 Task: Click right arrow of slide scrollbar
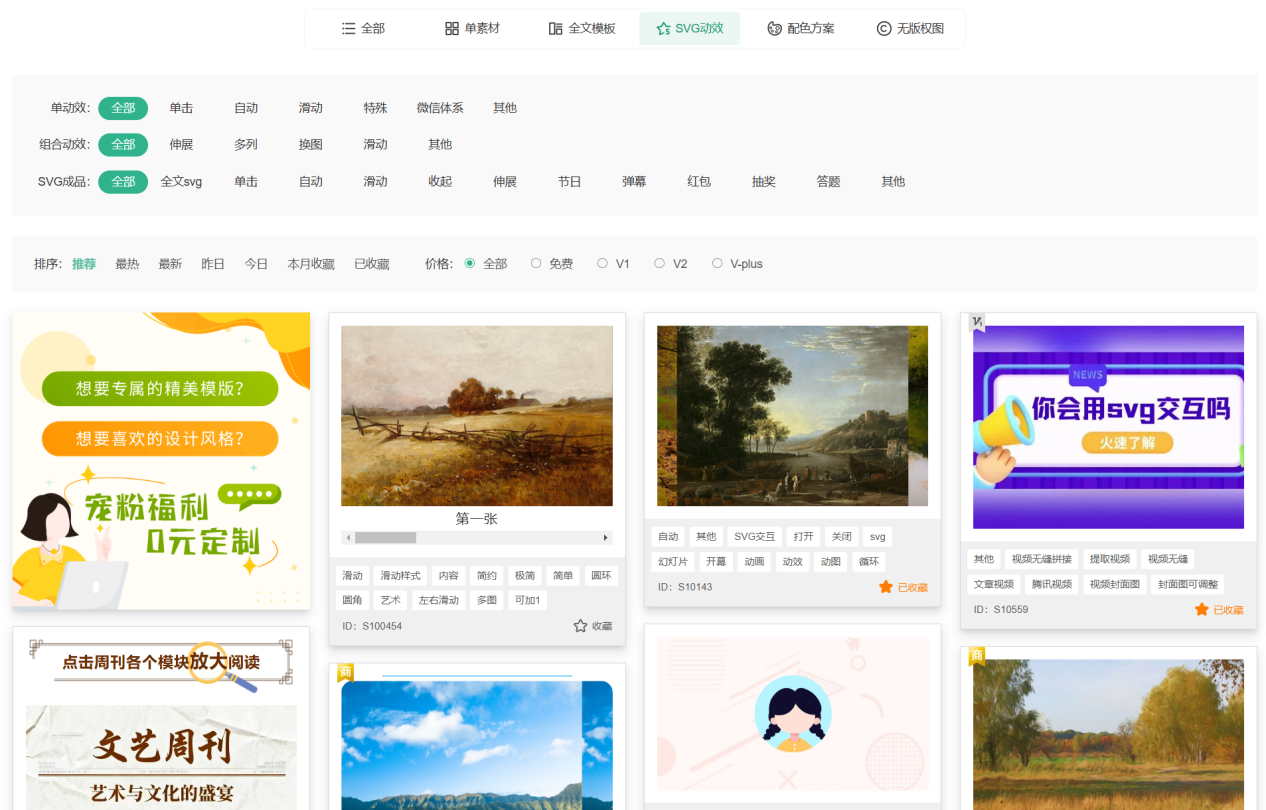605,538
